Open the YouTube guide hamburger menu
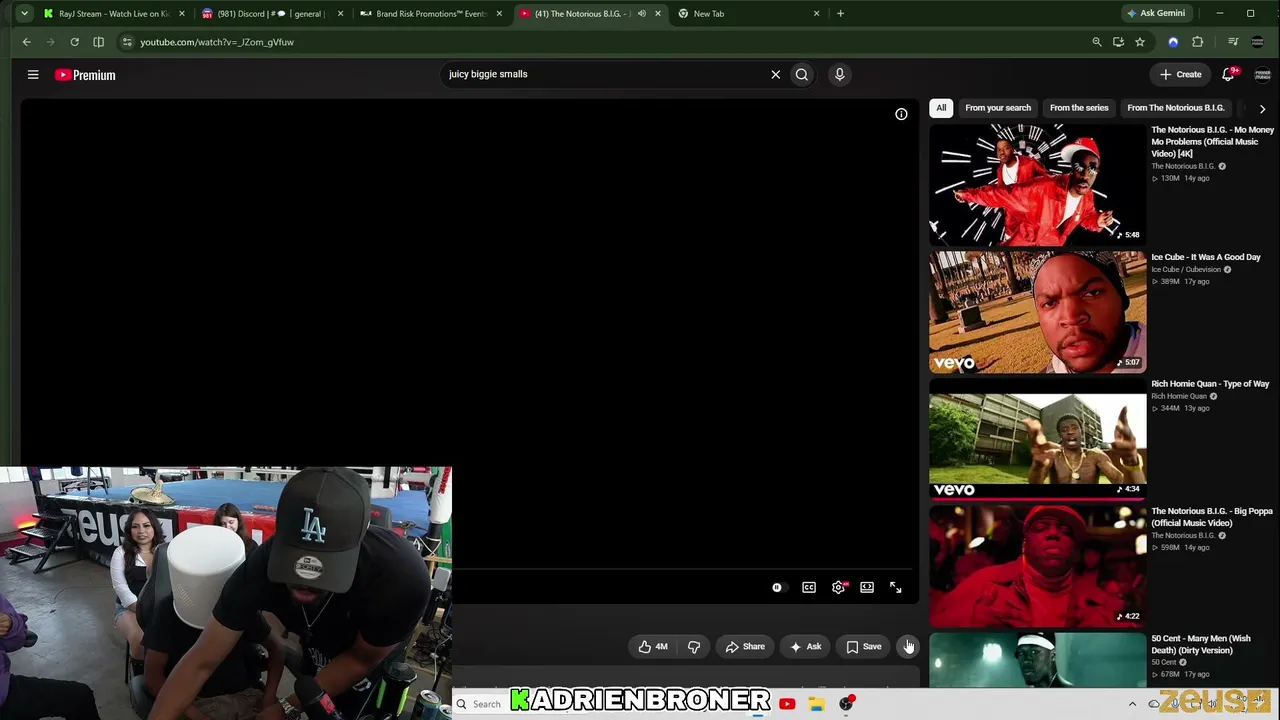This screenshot has width=1280, height=720. (33, 75)
